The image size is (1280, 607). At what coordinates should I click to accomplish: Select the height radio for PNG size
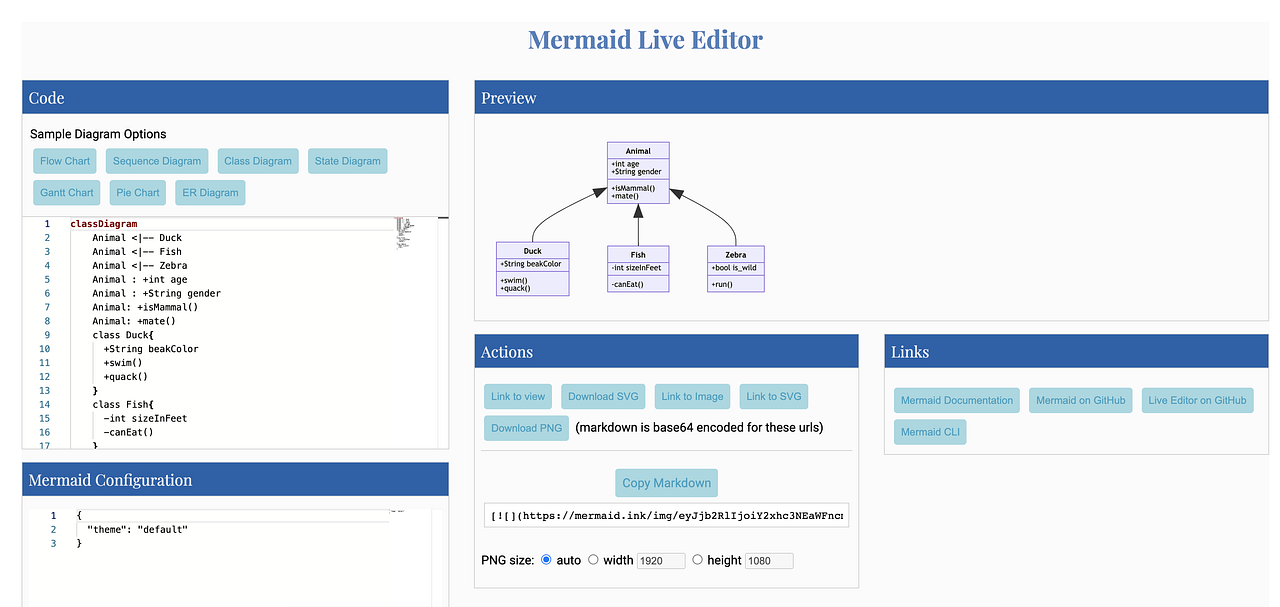[x=697, y=560]
